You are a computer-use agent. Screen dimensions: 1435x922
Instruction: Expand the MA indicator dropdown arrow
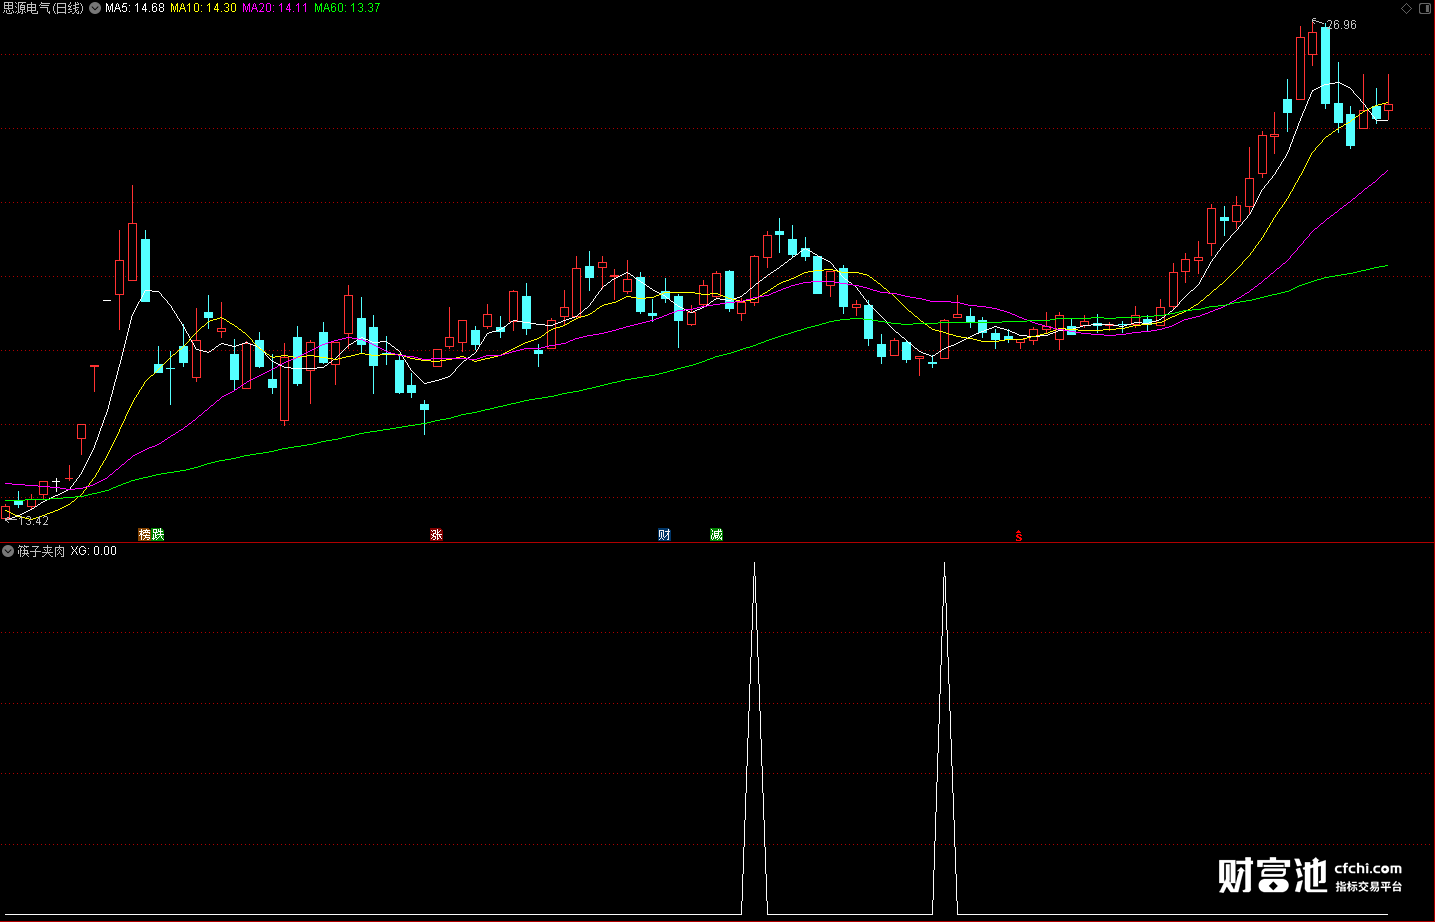pos(95,8)
